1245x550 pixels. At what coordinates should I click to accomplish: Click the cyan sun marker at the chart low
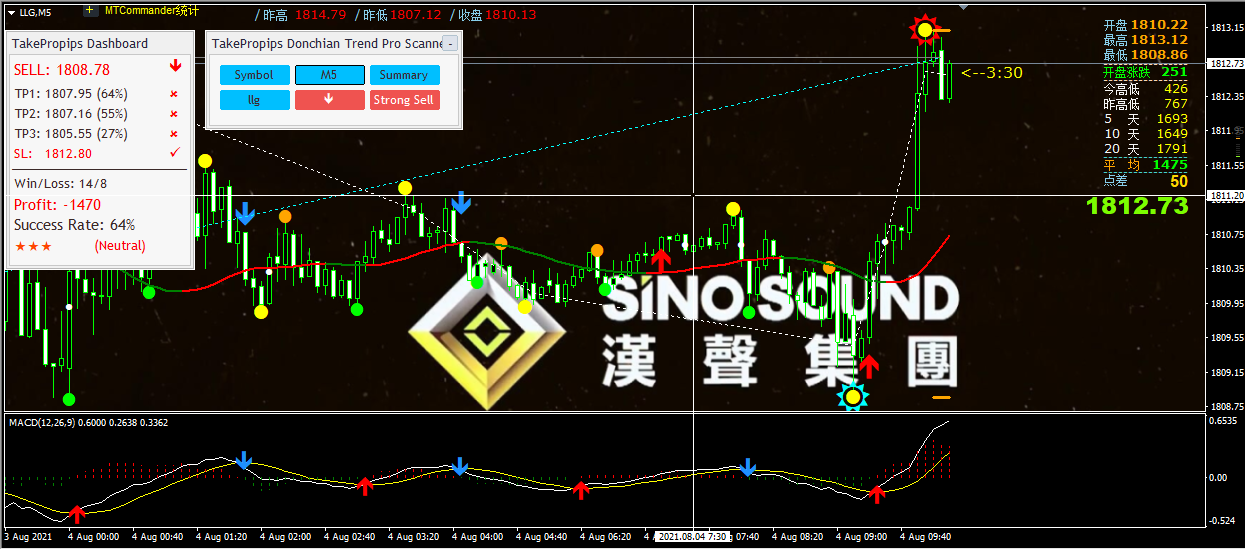(853, 397)
